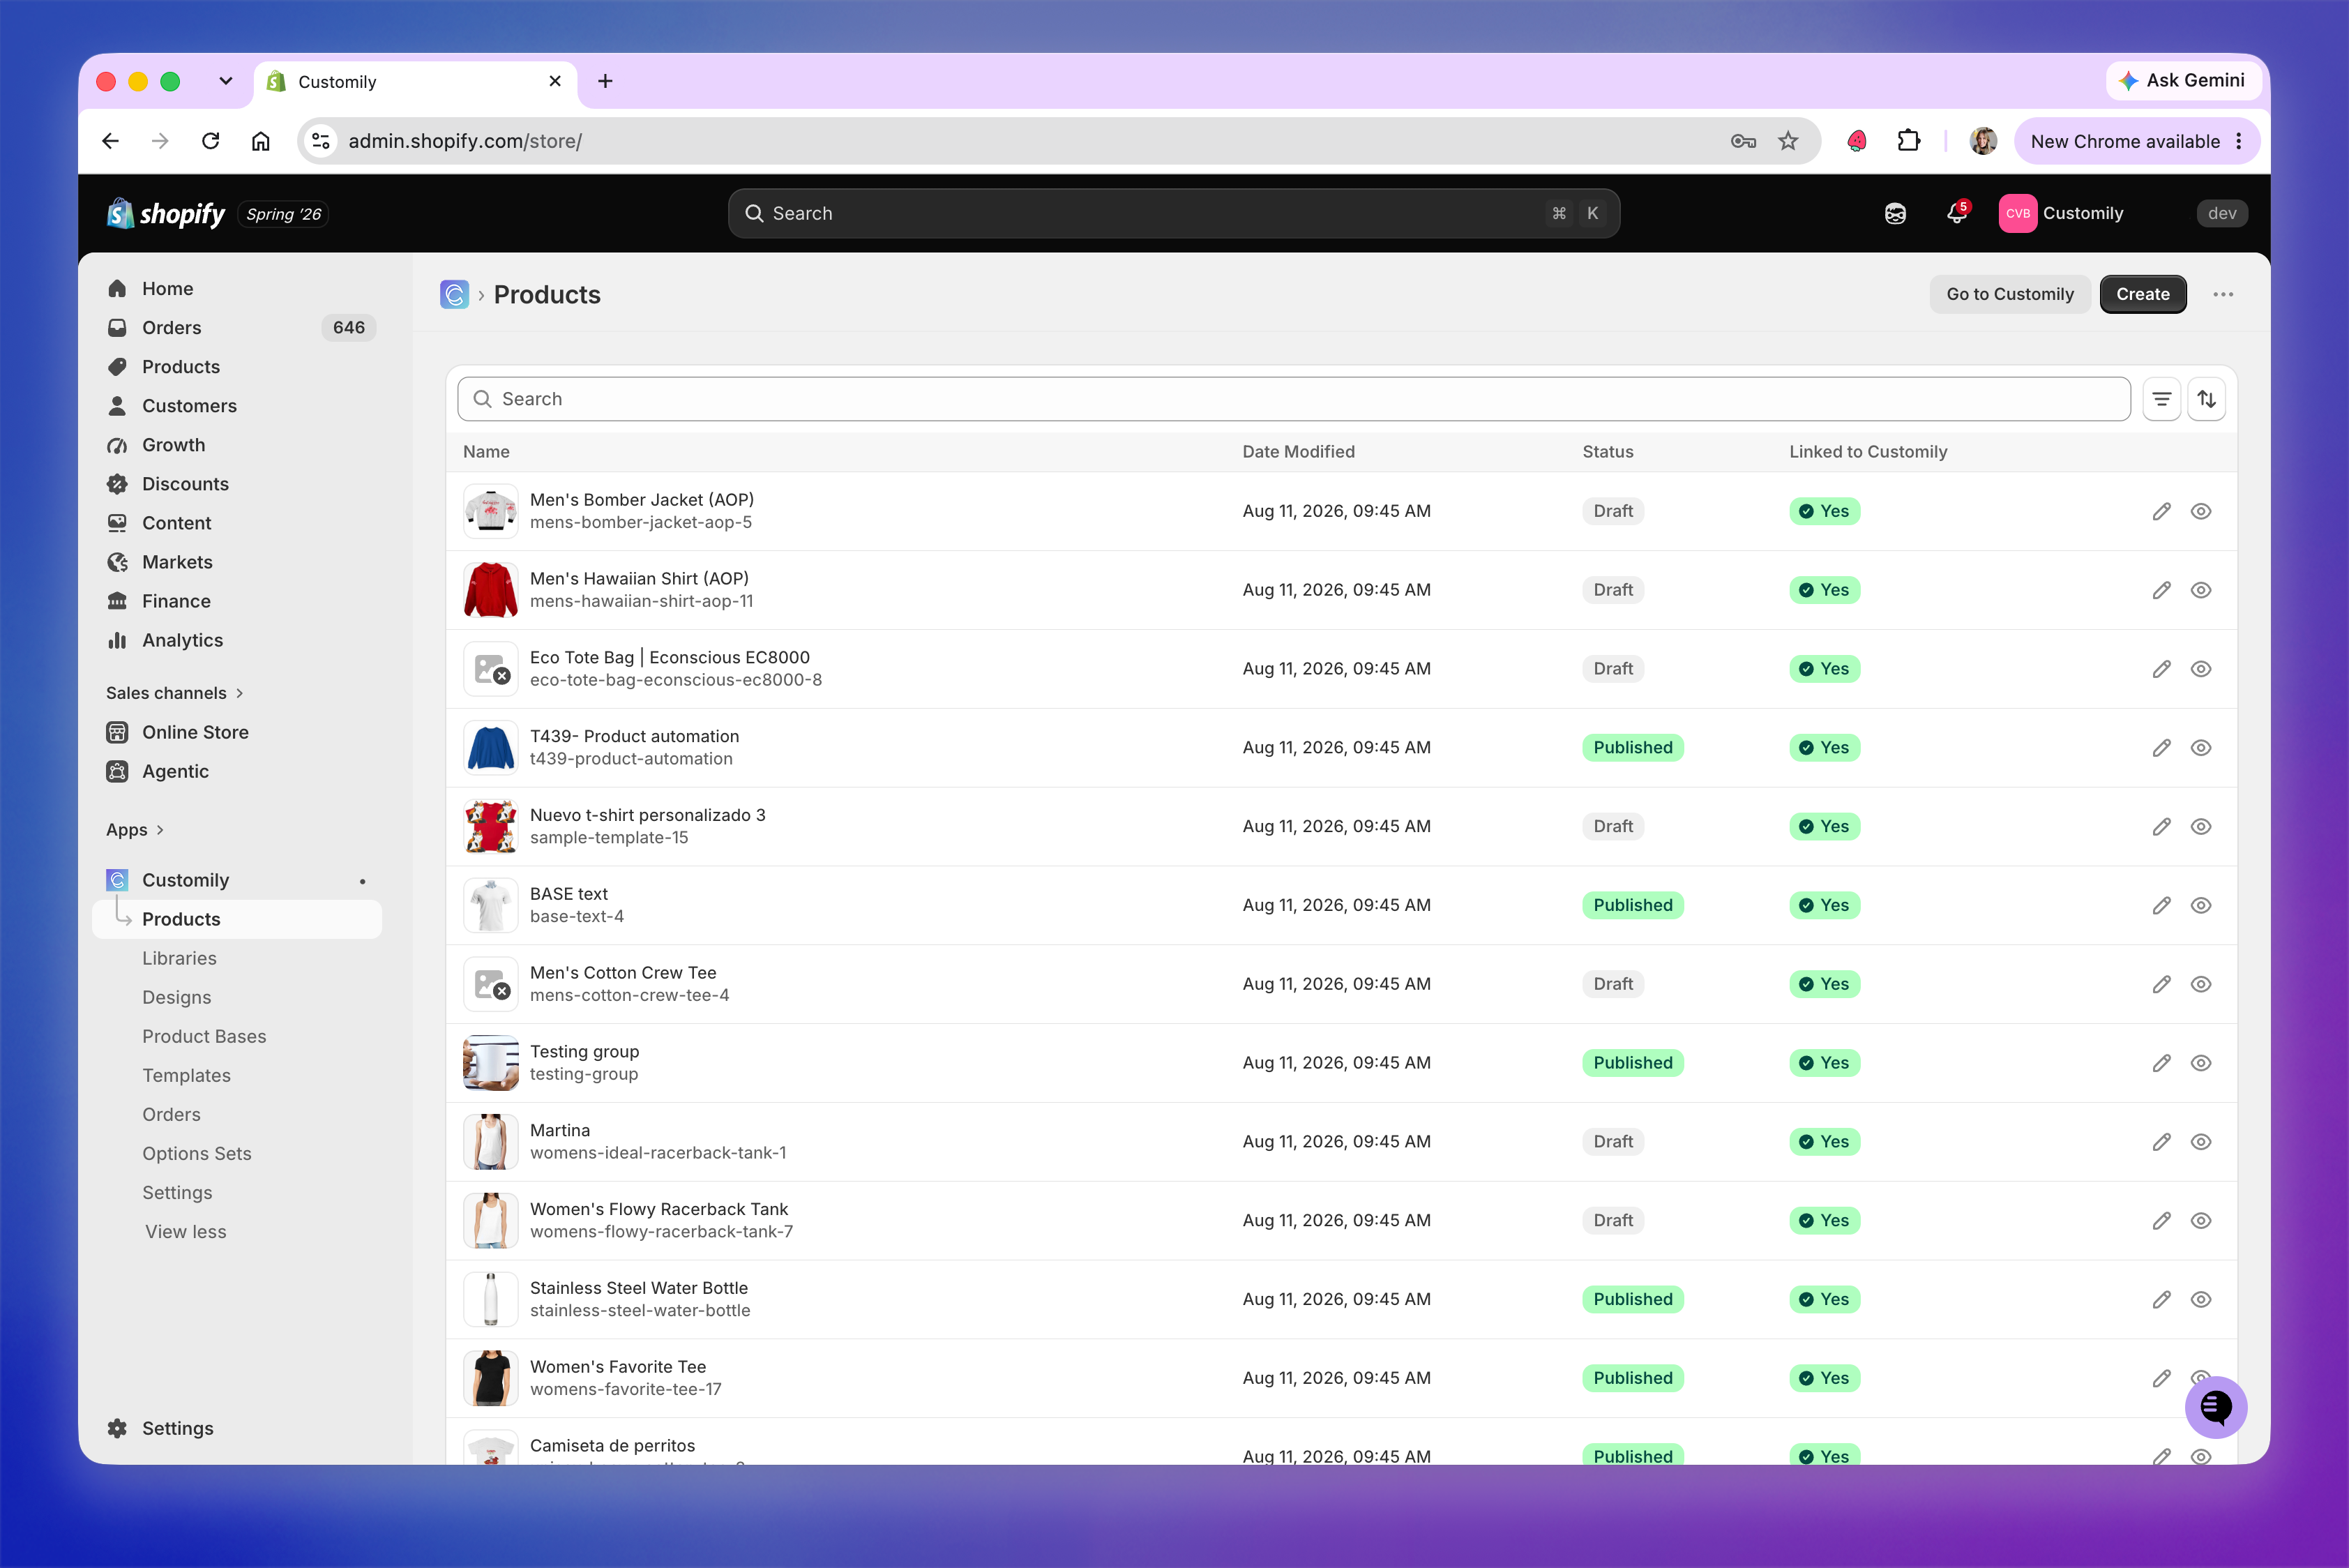Edit Men's Hawaiian Shirt (AOP) with pencil icon
This screenshot has height=1568, width=2349.
click(x=2161, y=590)
